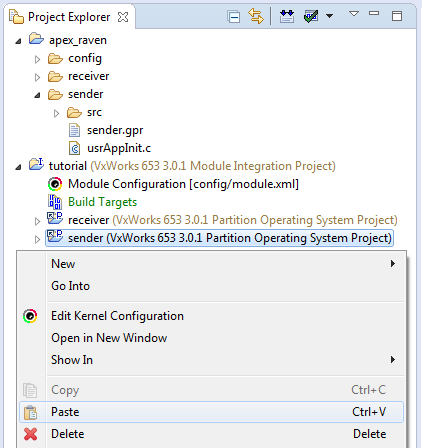Expand the config folder
422x448 pixels.
[x=37, y=59]
